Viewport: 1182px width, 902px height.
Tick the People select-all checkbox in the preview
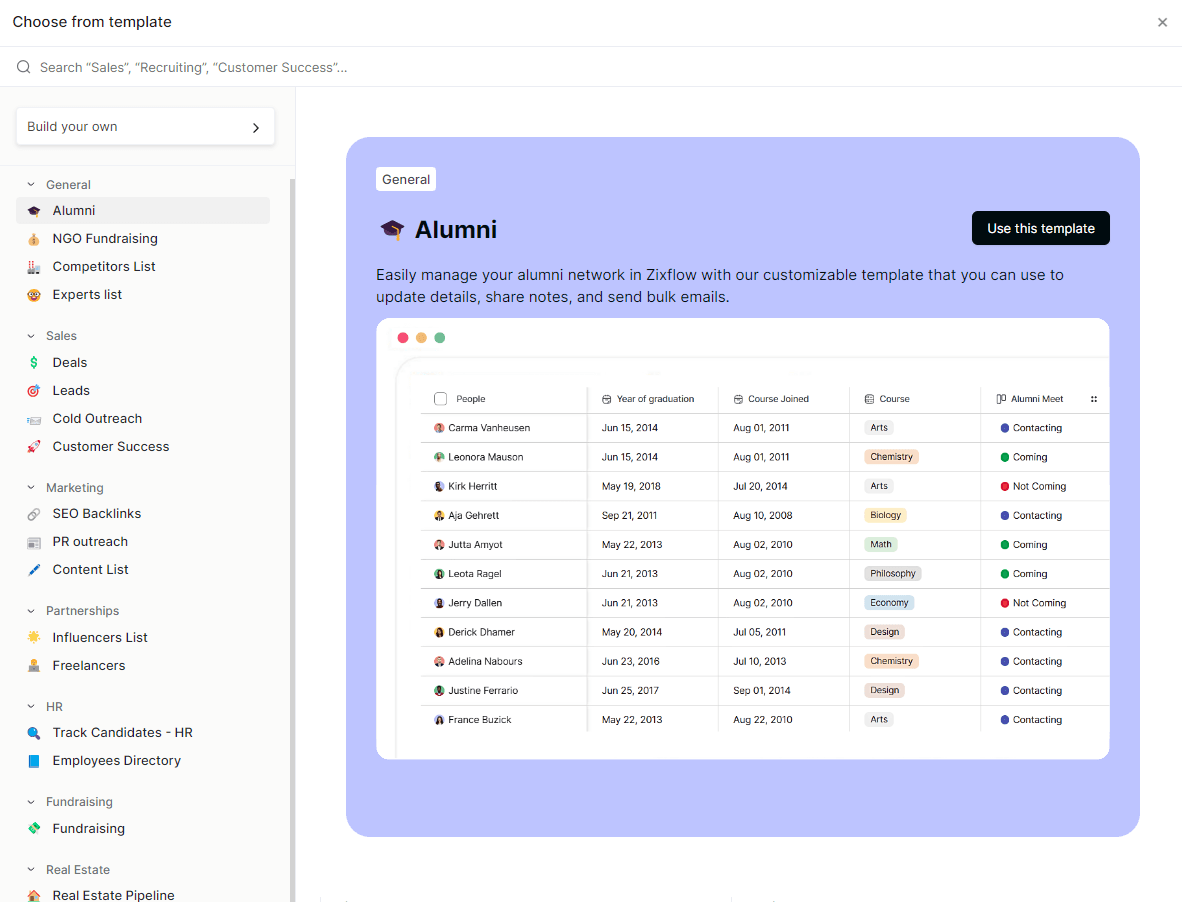coord(440,398)
